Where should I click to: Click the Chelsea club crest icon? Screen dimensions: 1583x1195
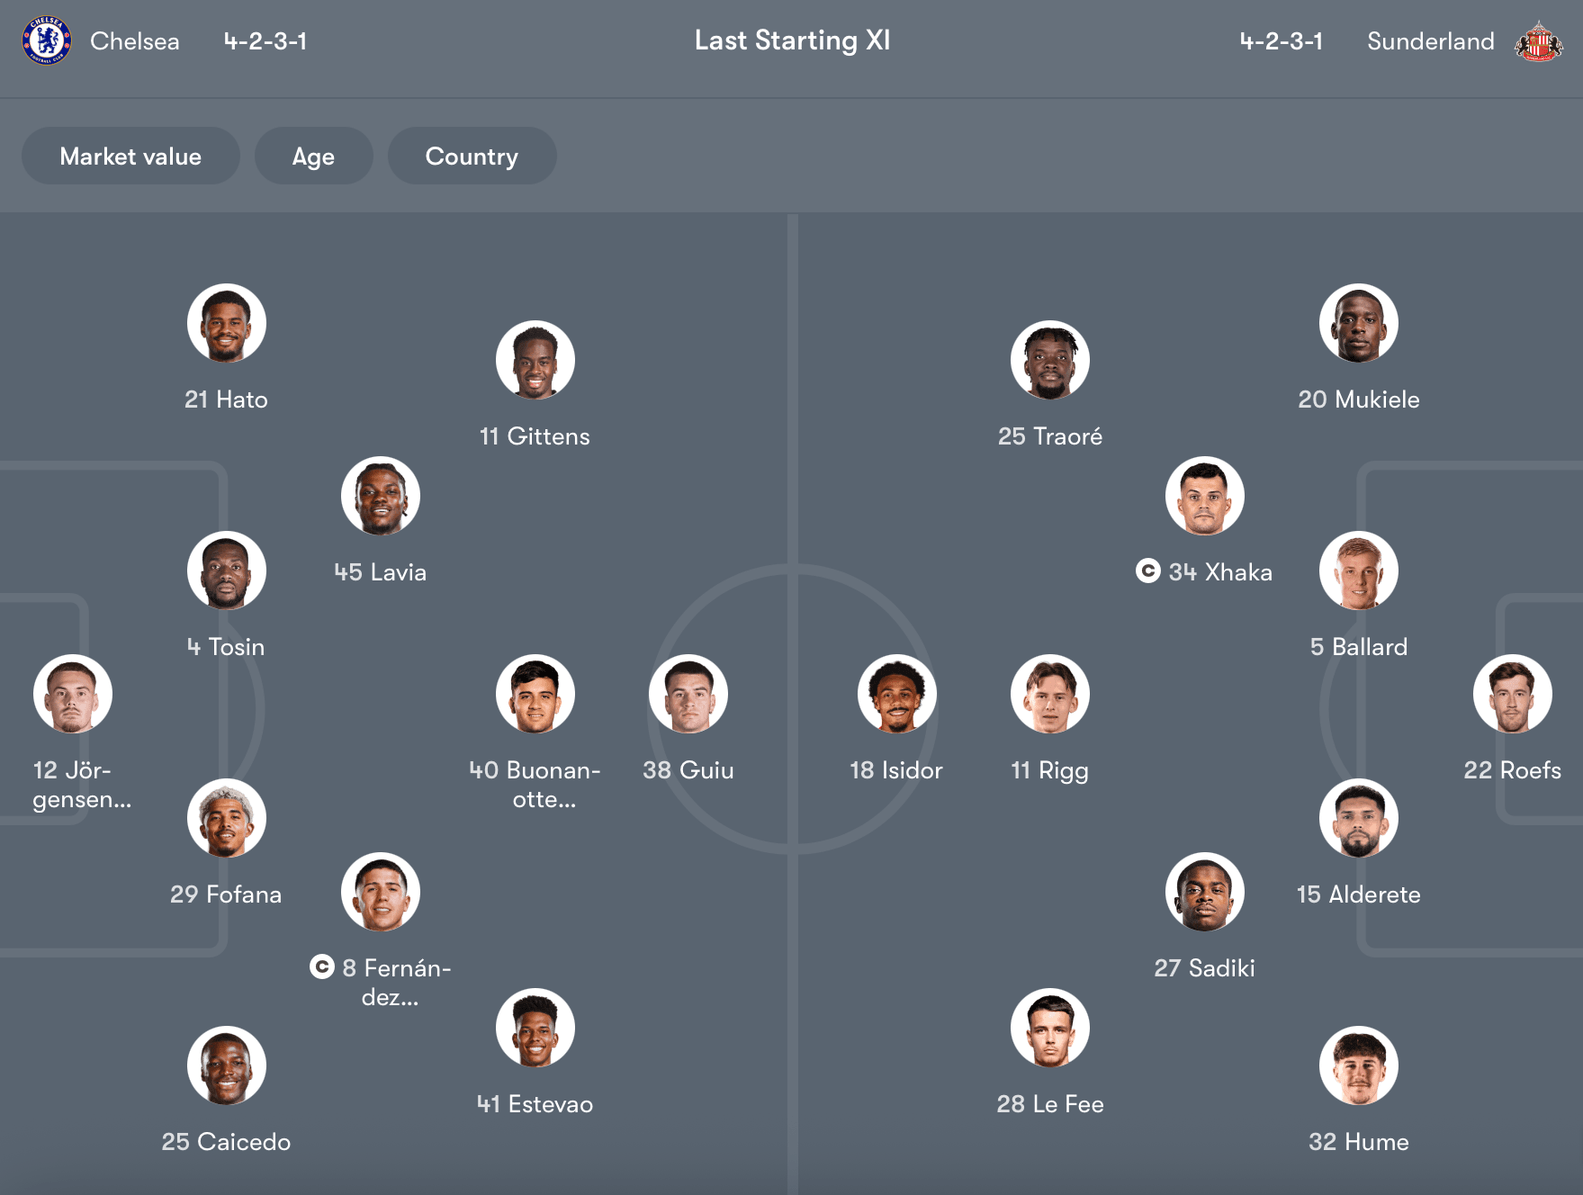pos(46,41)
